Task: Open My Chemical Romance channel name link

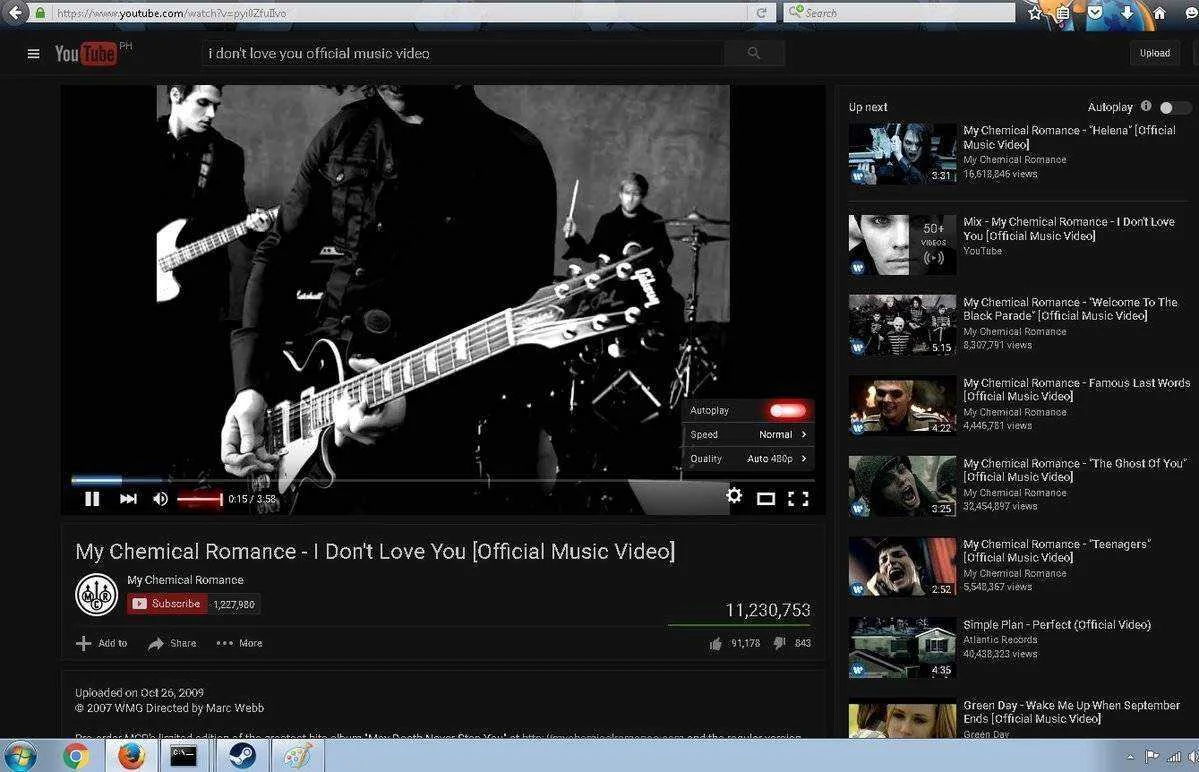Action: (185, 580)
